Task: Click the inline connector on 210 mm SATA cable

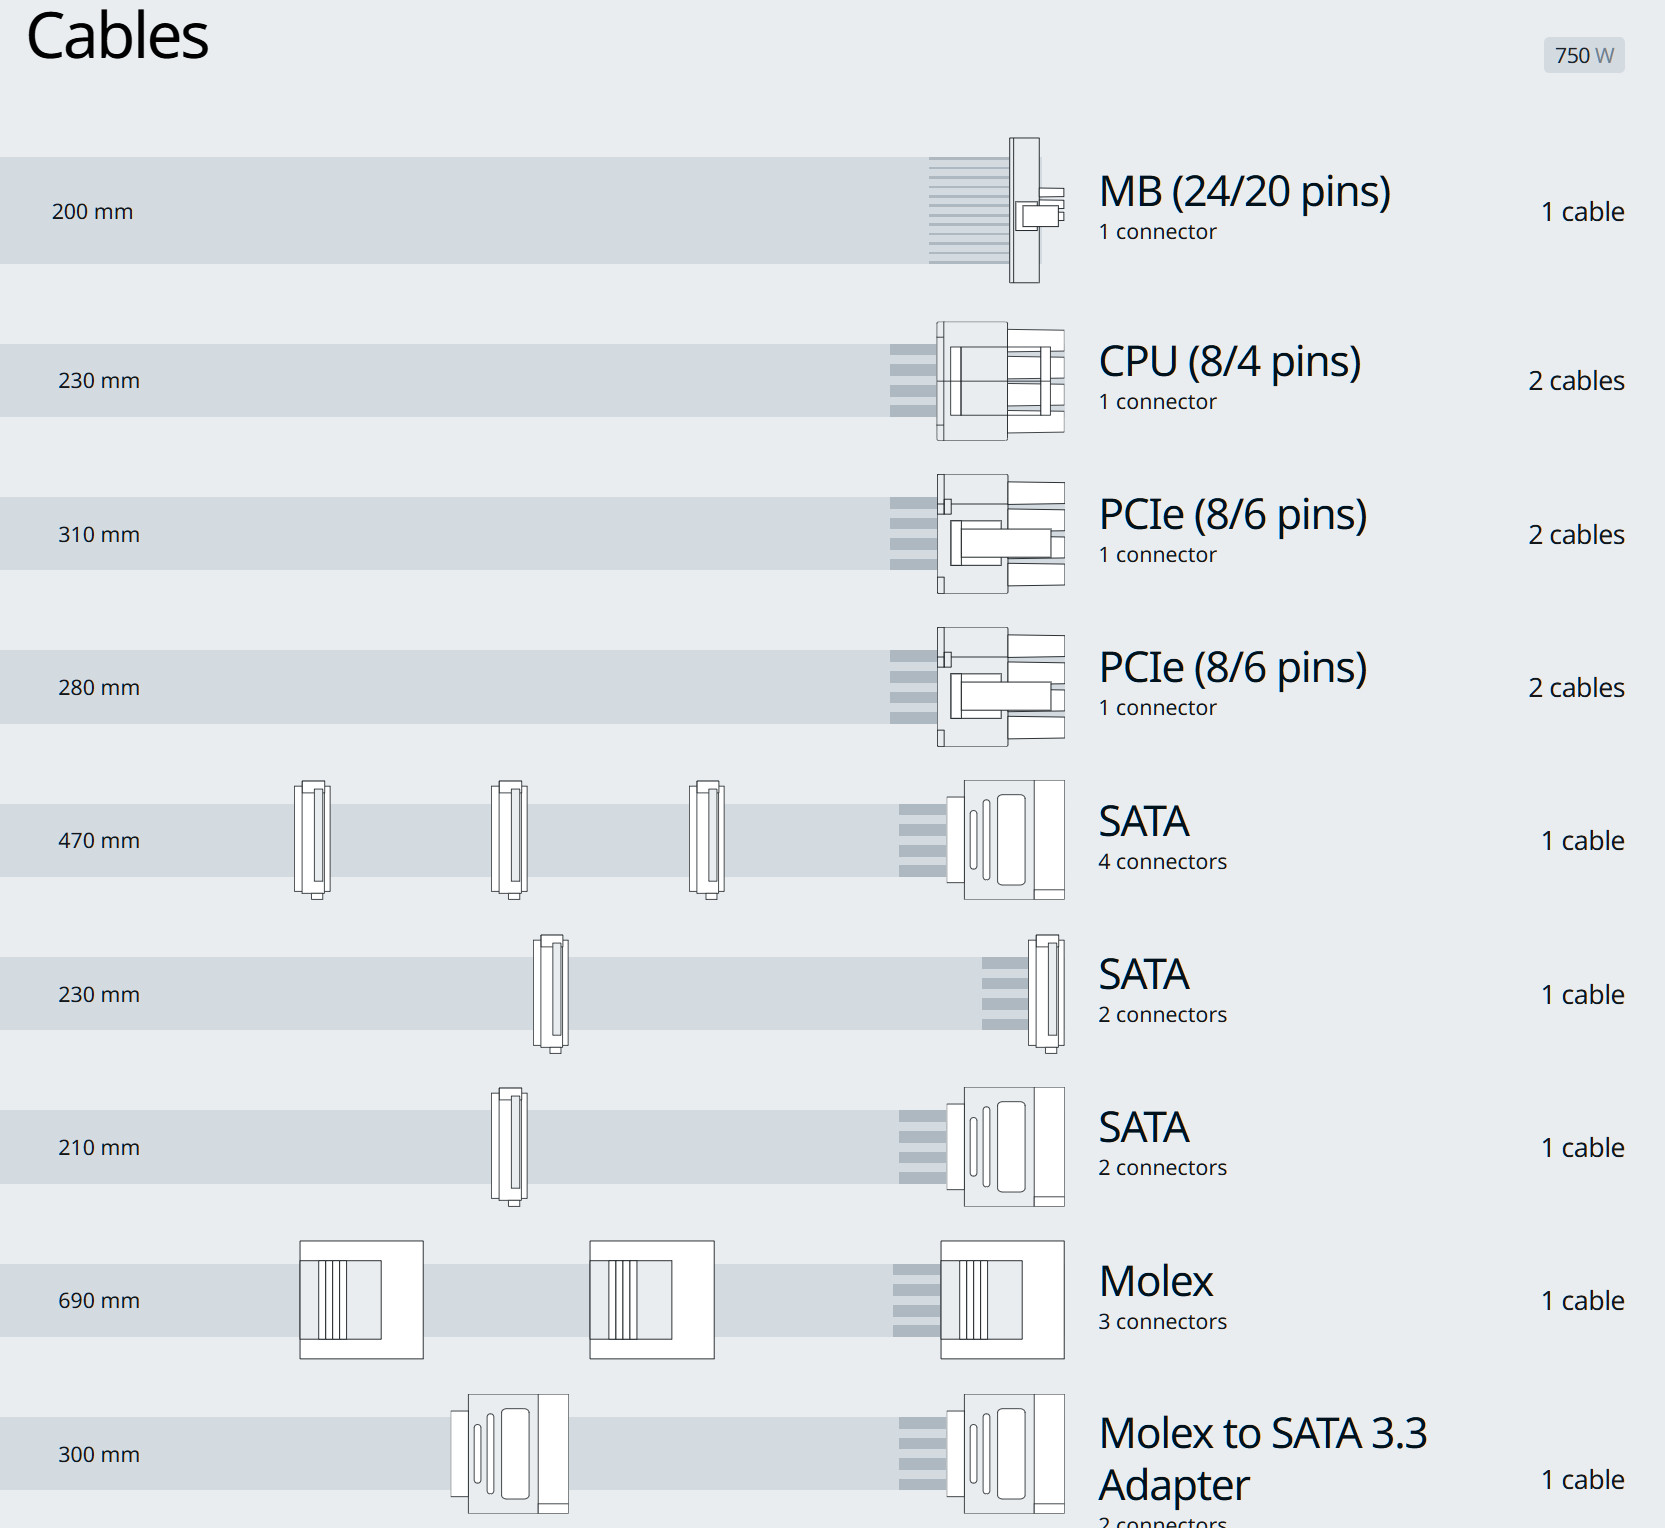Action: click(x=509, y=1147)
